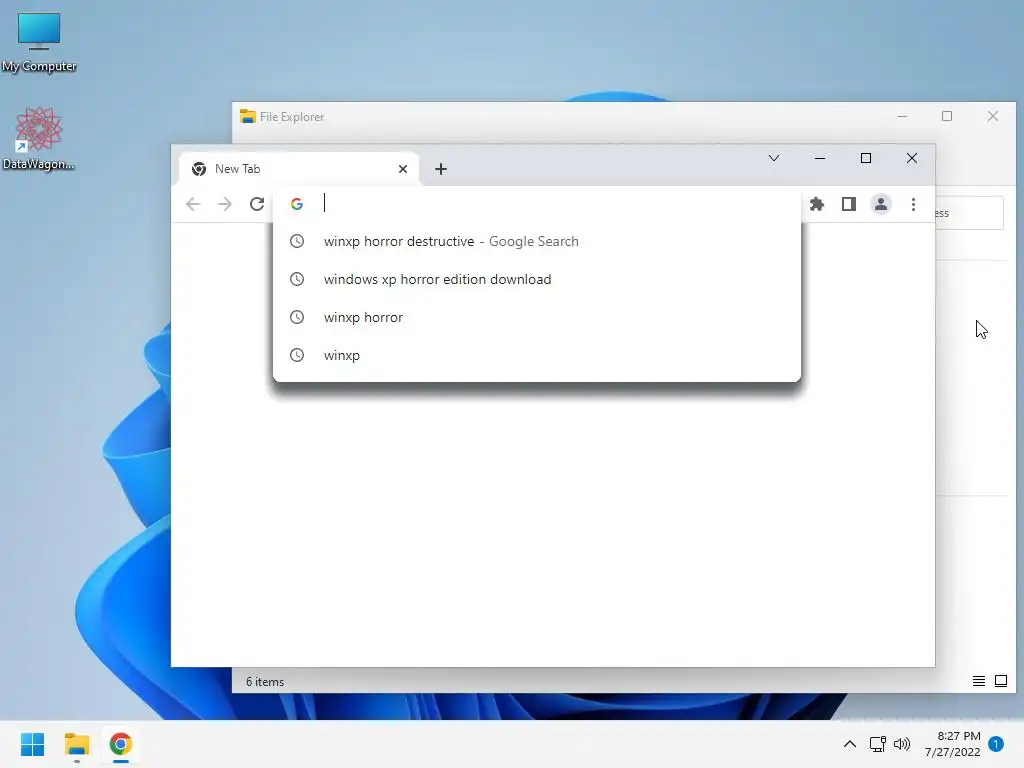1024x768 pixels.
Task: Open the Chrome profile avatar
Action: click(x=880, y=204)
